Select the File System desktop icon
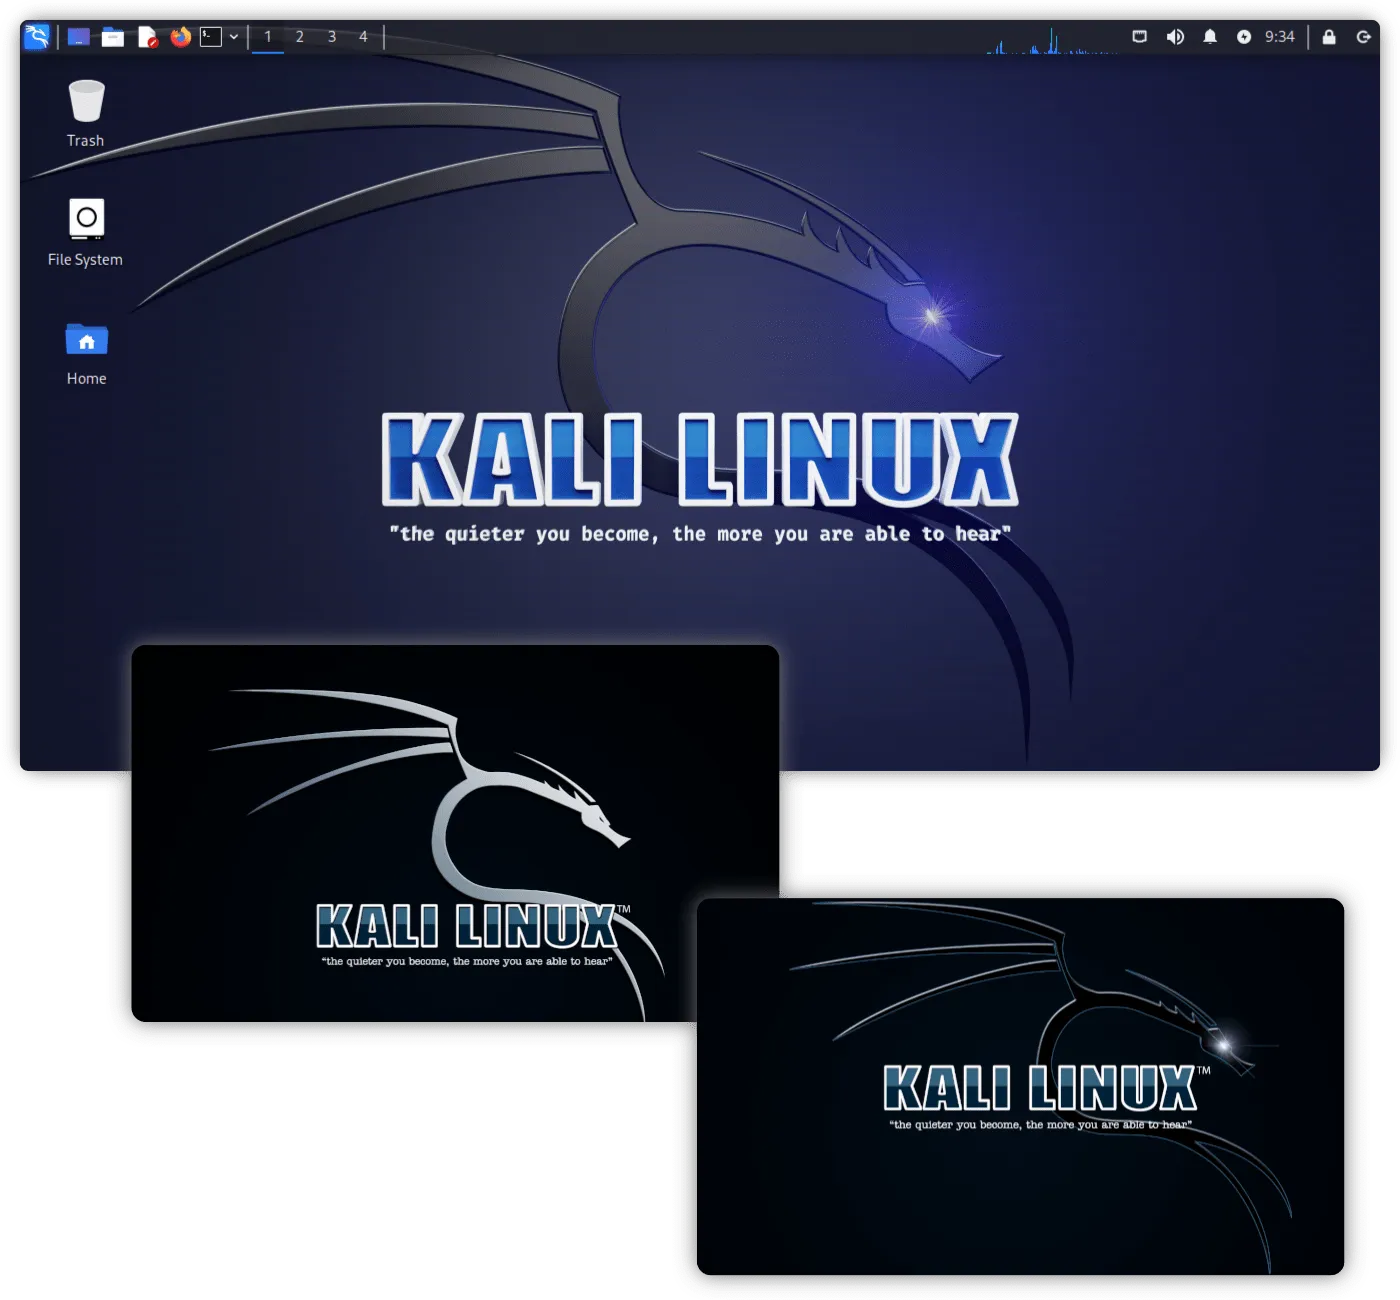 coord(86,232)
